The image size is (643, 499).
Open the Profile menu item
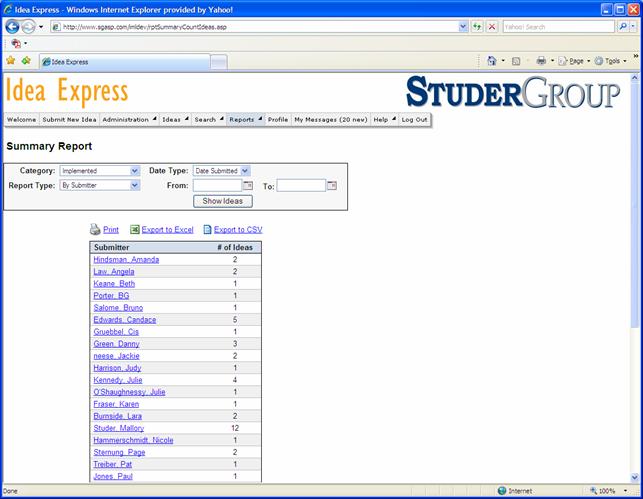point(278,119)
